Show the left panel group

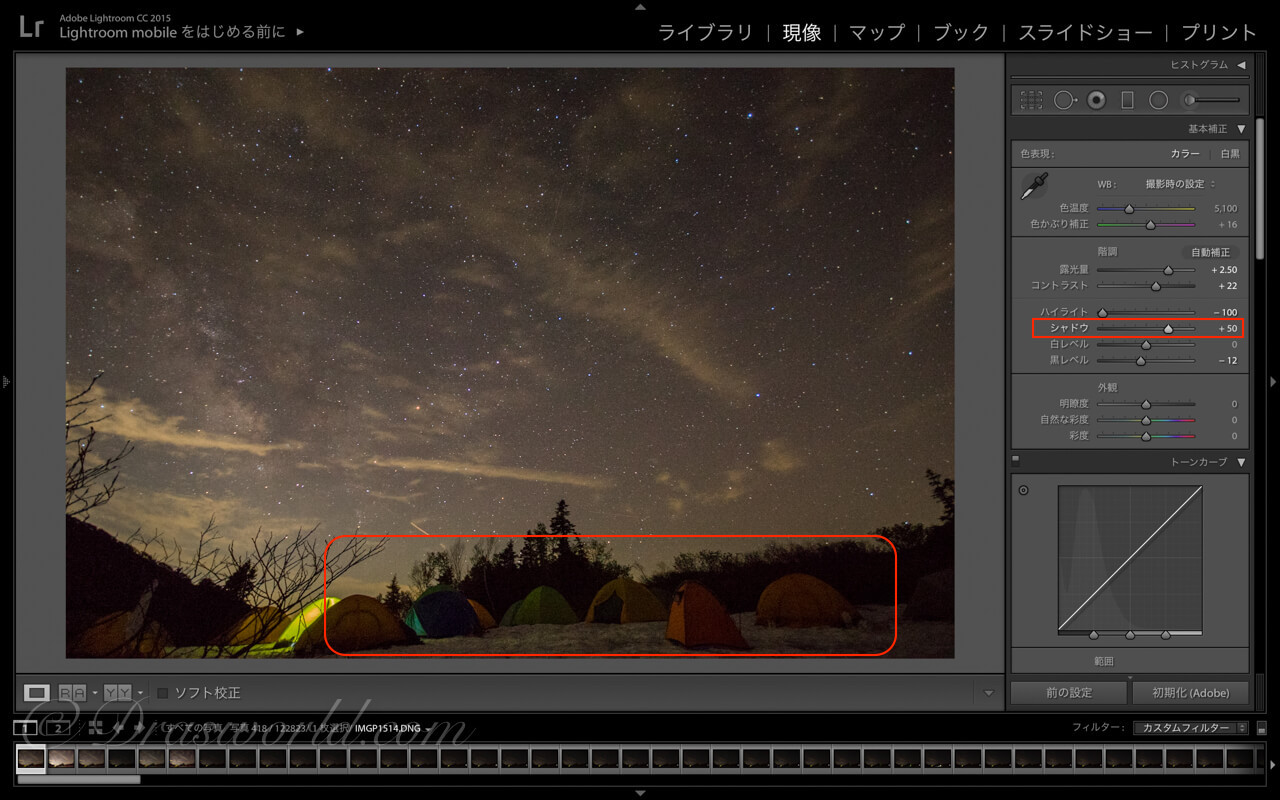point(6,381)
